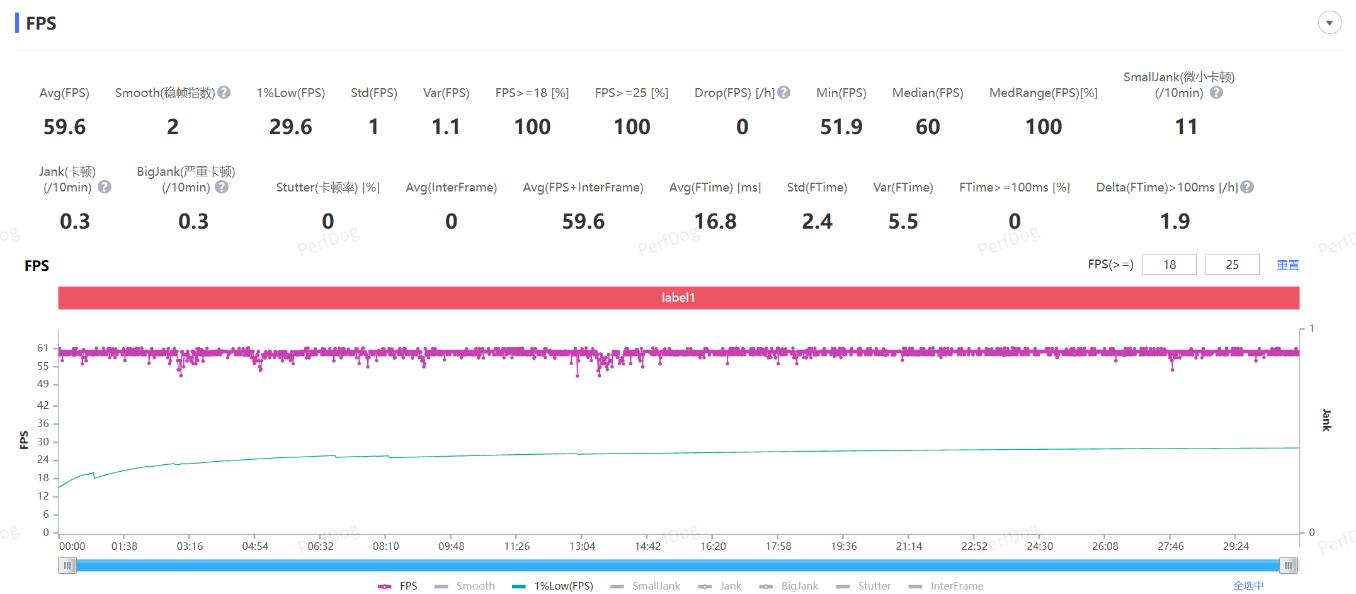The image size is (1356, 594).
Task: Click the help icon by Delta(FTime)>100ms
Action: [x=1247, y=187]
